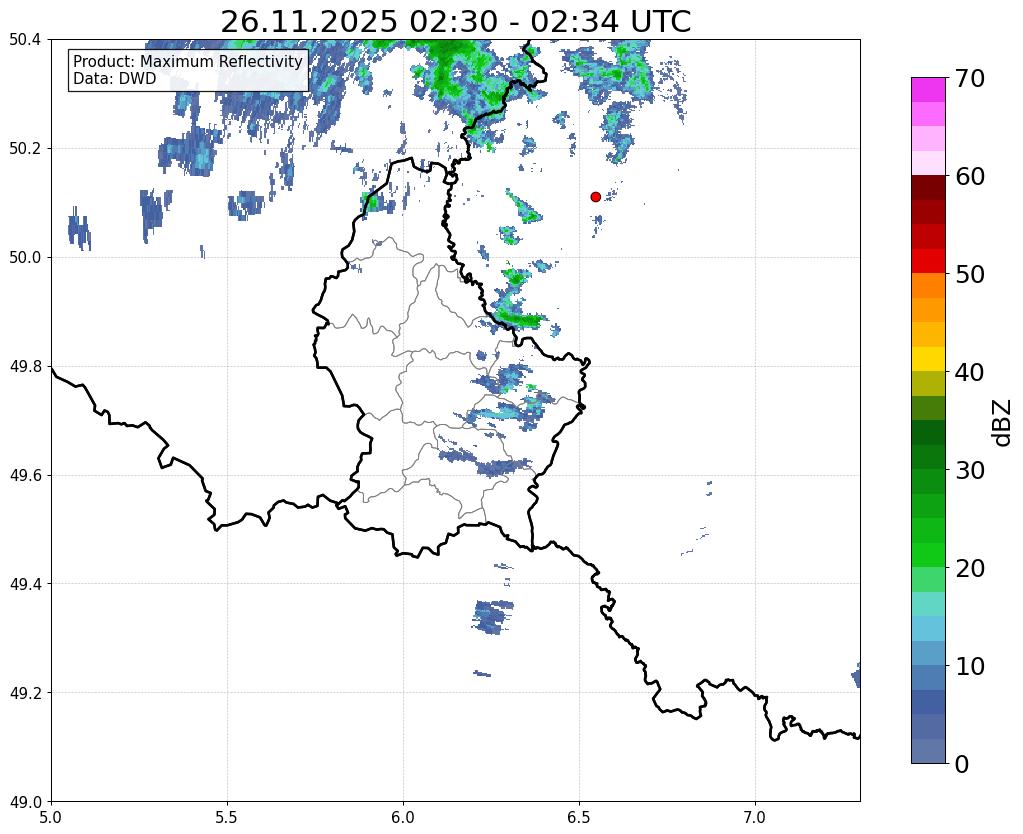1023x834 pixels.
Task: Click the dBZ colorbar axis label
Action: pyautogui.click(x=1002, y=422)
